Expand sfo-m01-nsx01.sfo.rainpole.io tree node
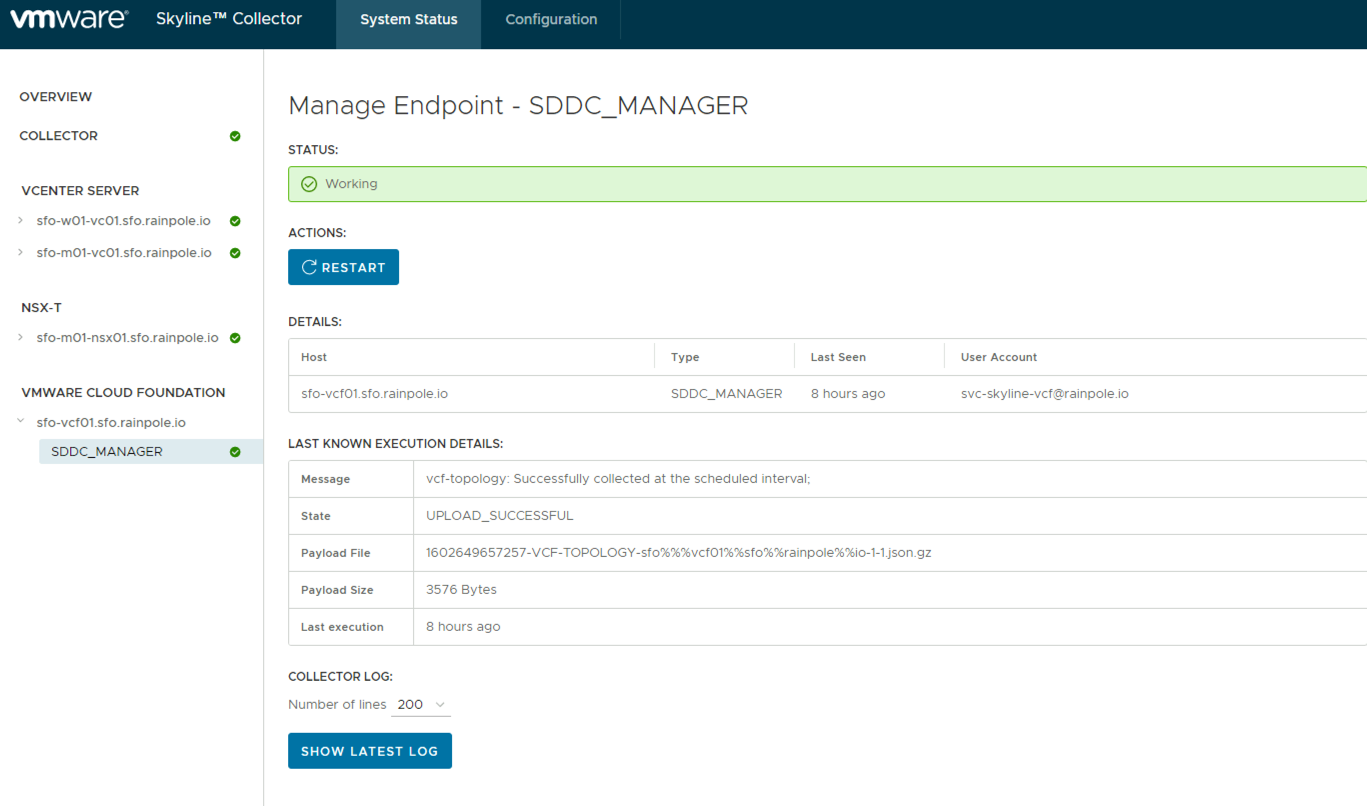This screenshot has width=1367, height=806. pyautogui.click(x=21, y=338)
